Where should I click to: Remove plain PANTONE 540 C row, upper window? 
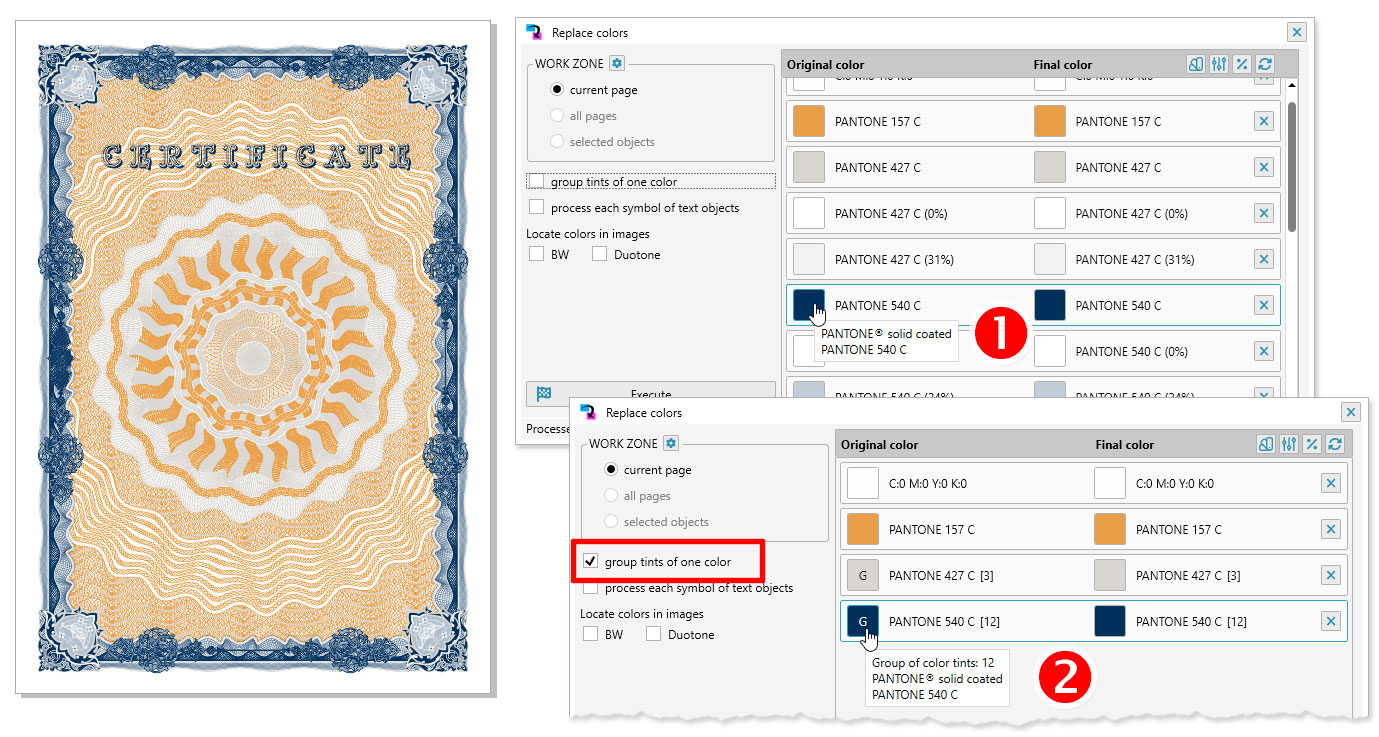point(1263,305)
